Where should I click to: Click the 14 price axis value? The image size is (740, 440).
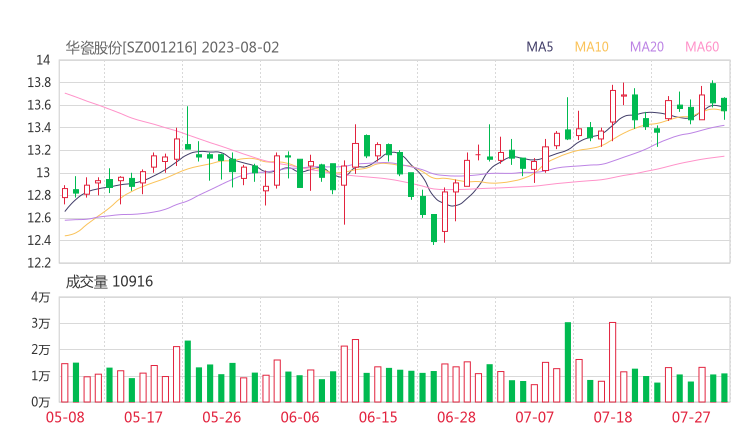43,60
